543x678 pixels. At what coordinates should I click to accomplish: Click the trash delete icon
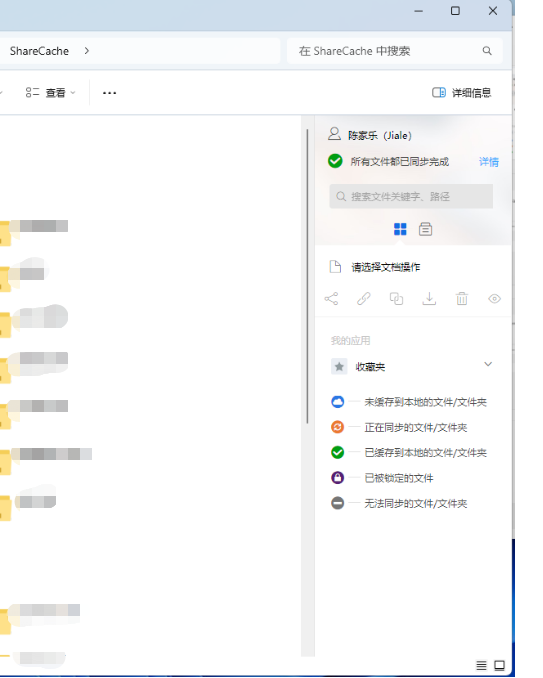pyautogui.click(x=462, y=299)
